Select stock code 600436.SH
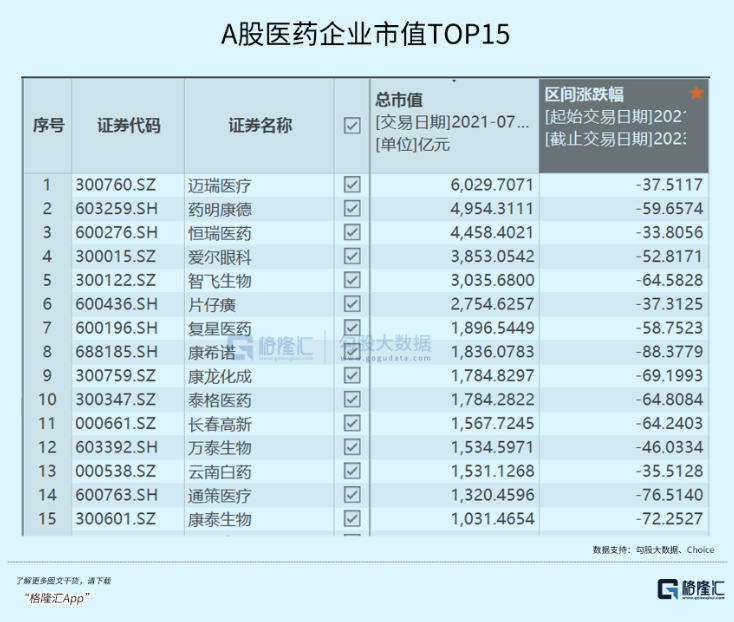 pyautogui.click(x=117, y=304)
